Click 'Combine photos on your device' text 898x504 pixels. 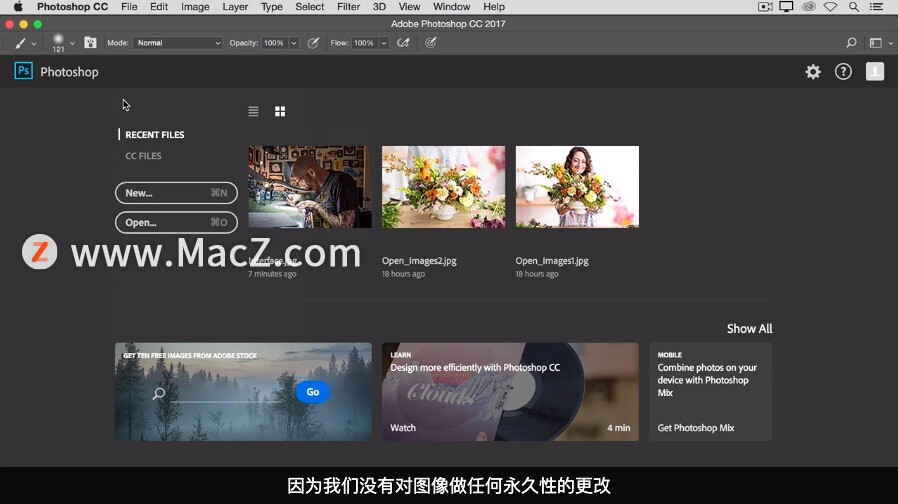click(707, 380)
